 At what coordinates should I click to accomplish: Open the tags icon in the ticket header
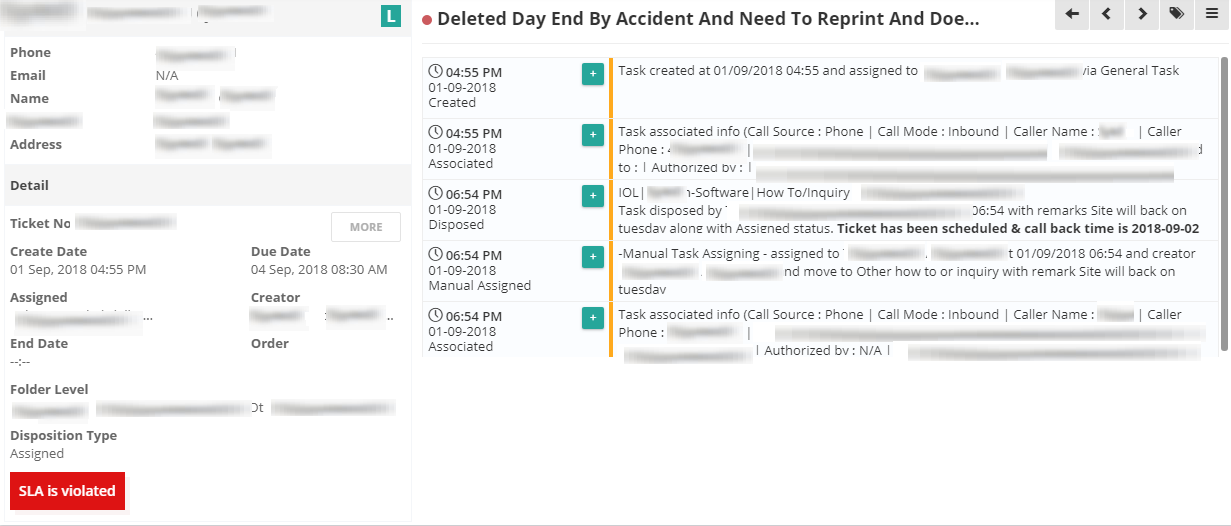pyautogui.click(x=1176, y=14)
